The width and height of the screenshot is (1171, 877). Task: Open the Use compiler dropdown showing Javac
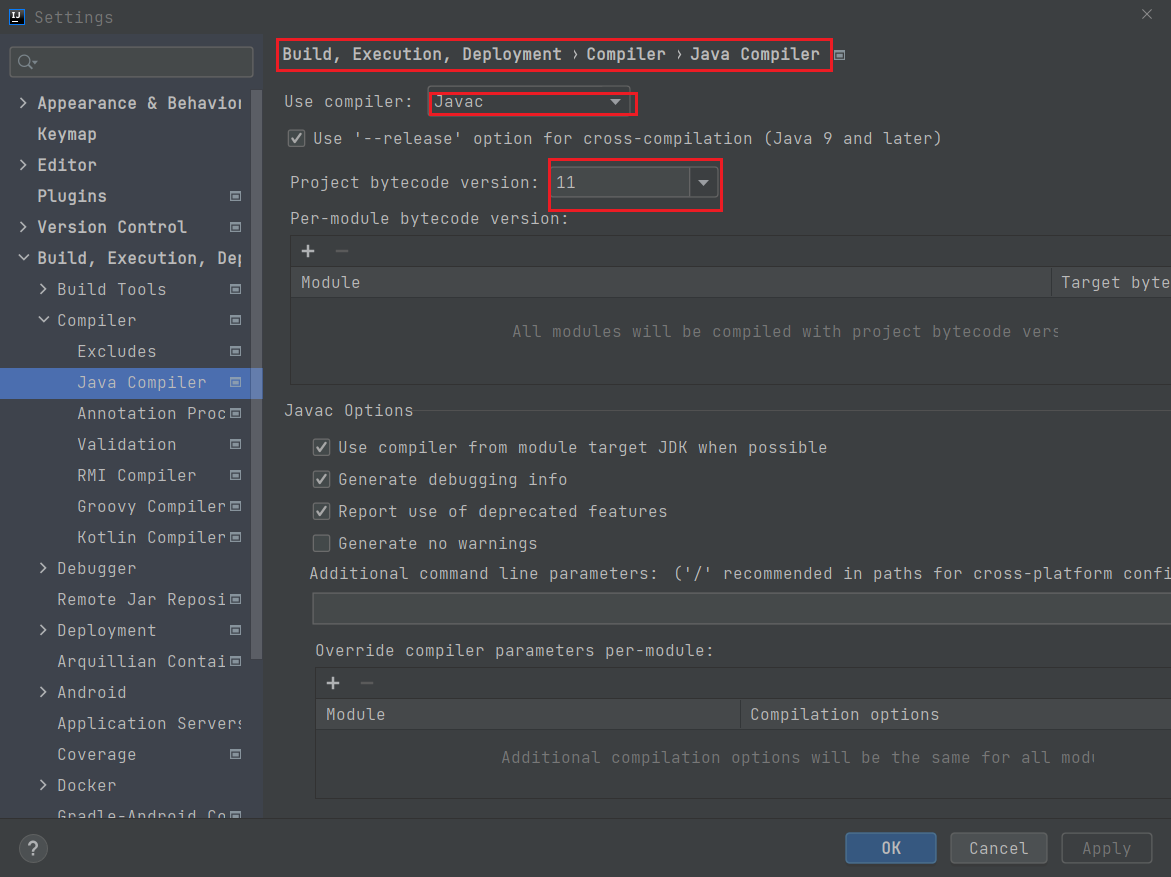pos(617,101)
